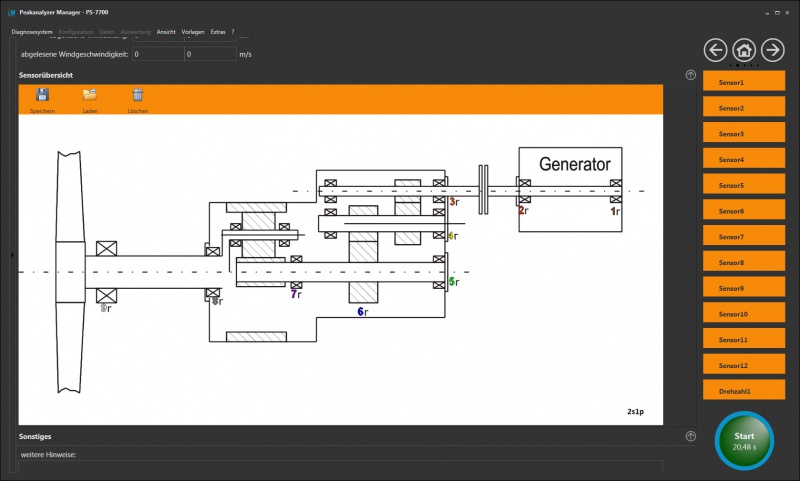Open the Ansicht menu

tap(166, 32)
